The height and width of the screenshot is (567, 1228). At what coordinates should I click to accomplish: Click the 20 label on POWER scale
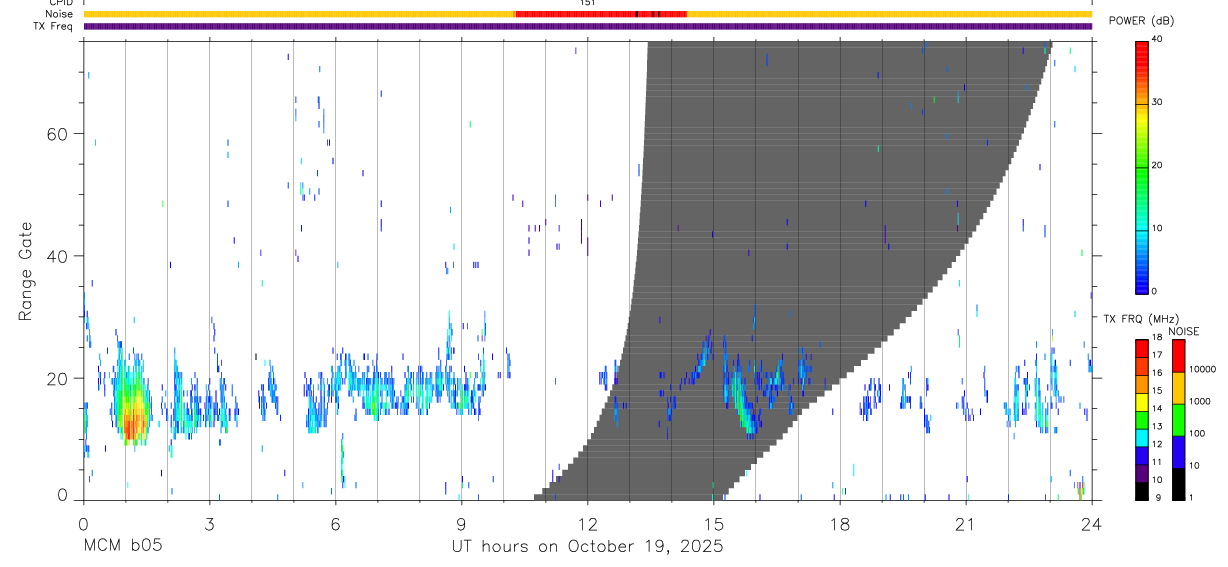click(x=1158, y=165)
